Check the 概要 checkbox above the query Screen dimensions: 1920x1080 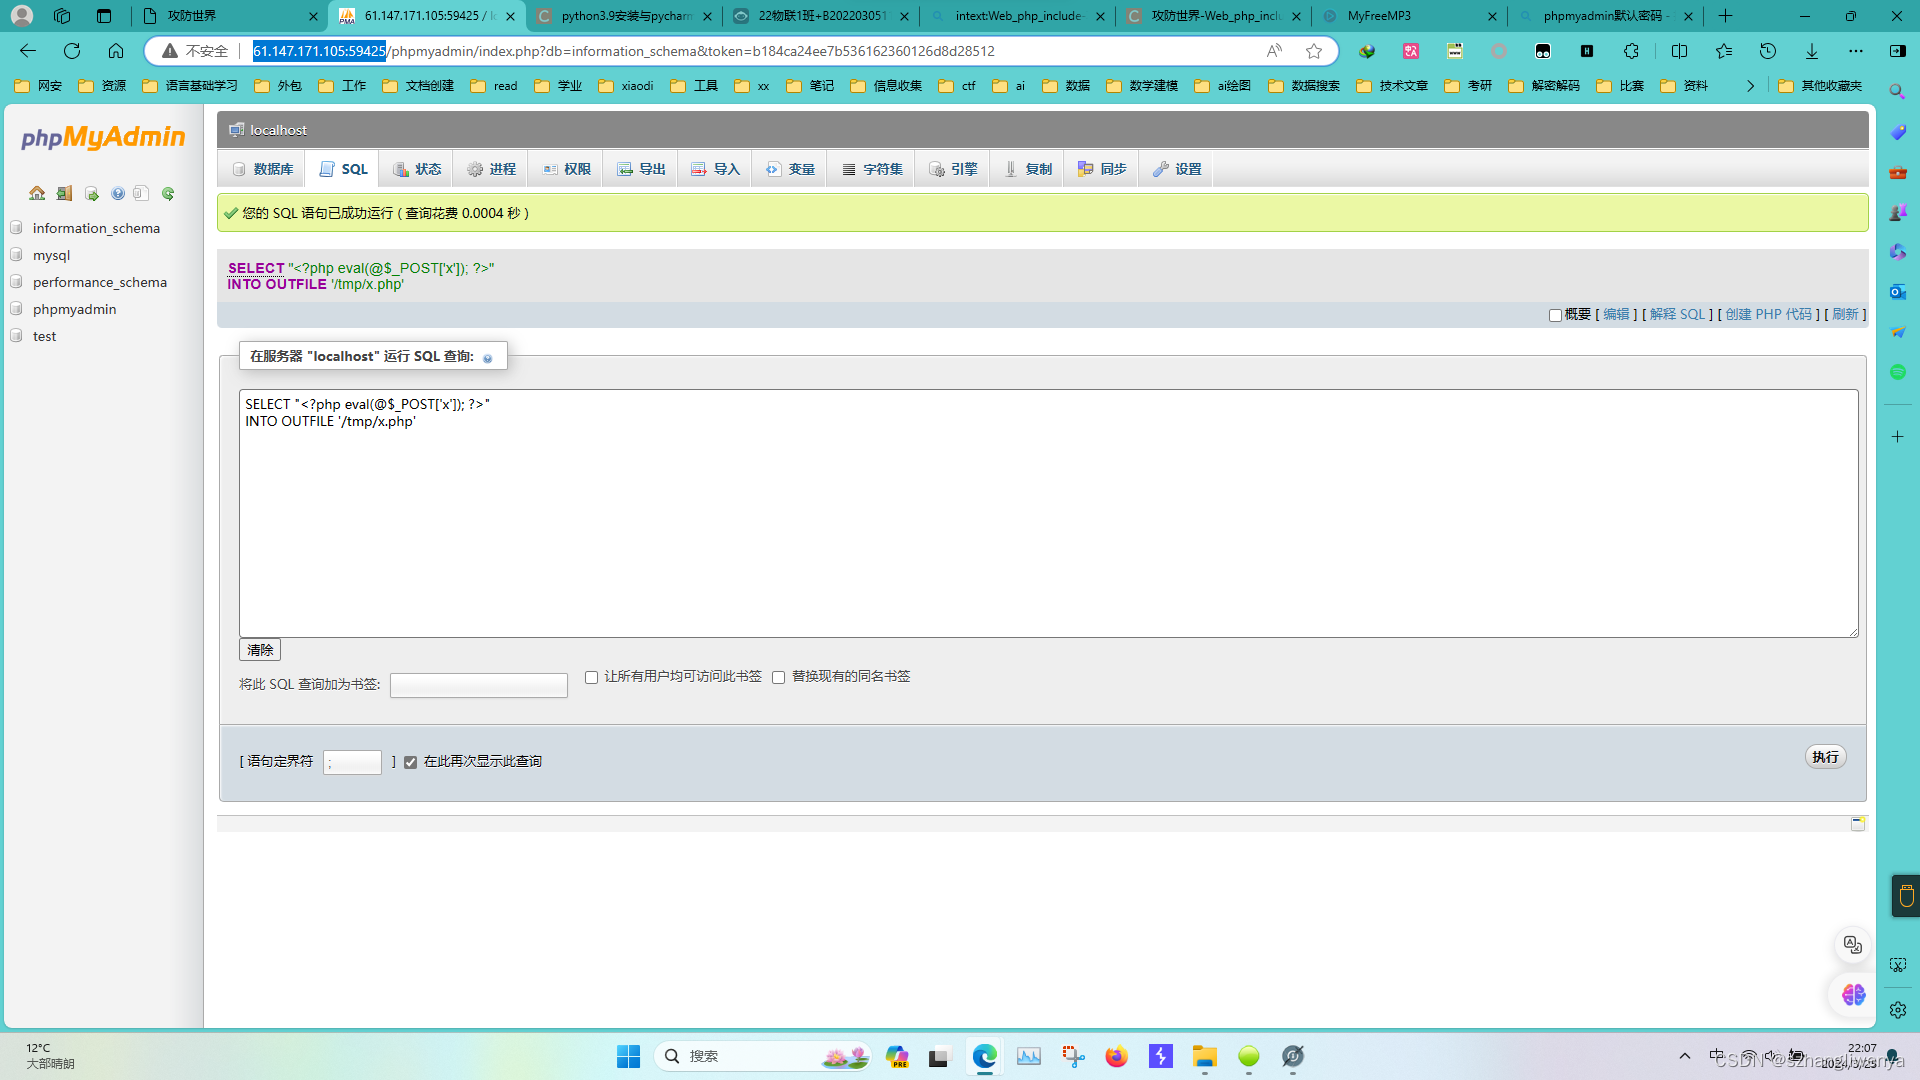click(1555, 315)
